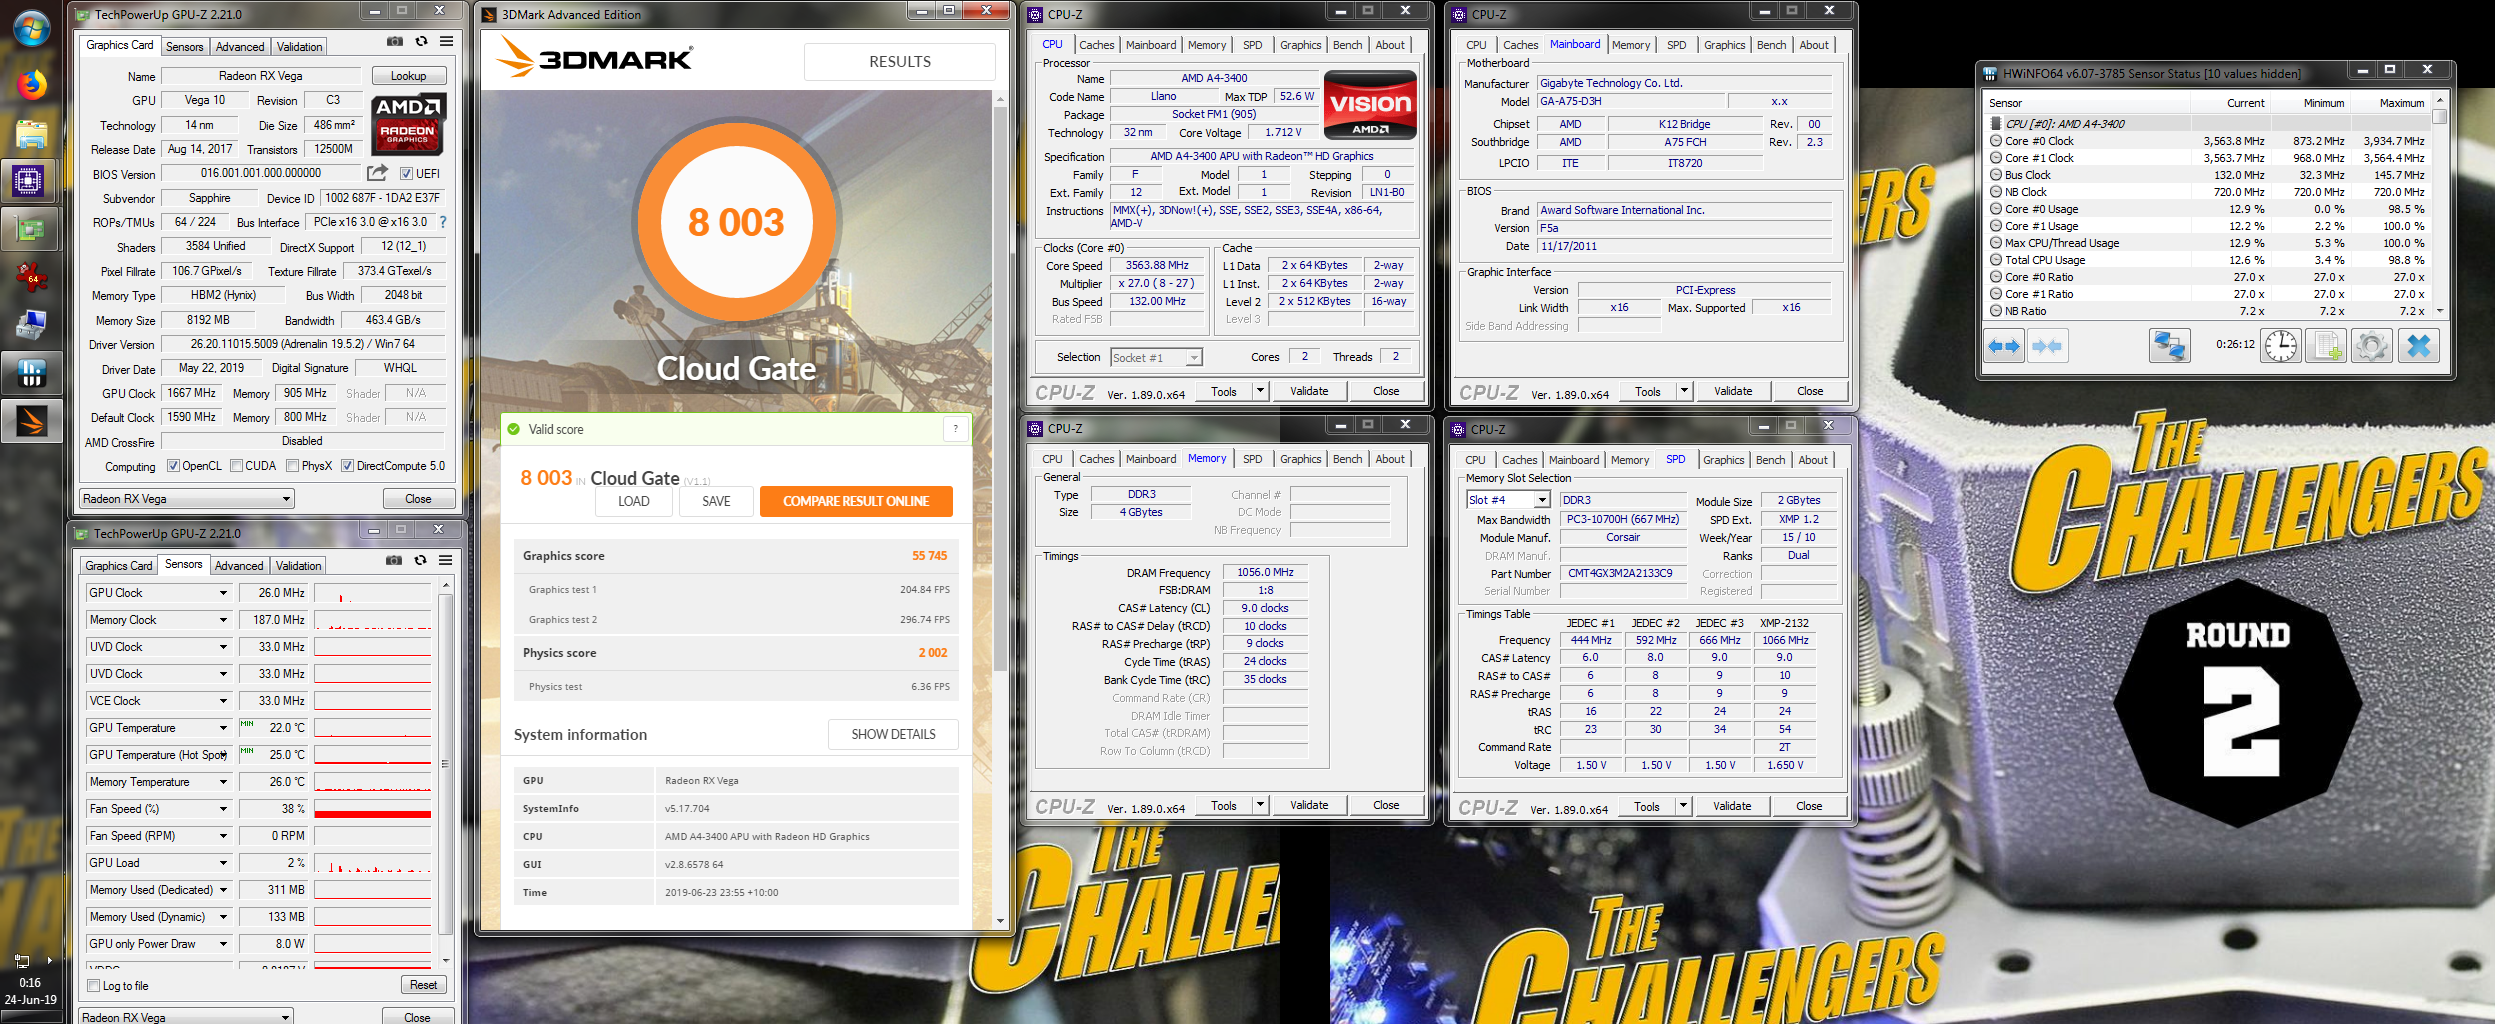Click LOAD button in 3DMark
Viewport: 2495px width, 1024px height.
click(x=633, y=501)
